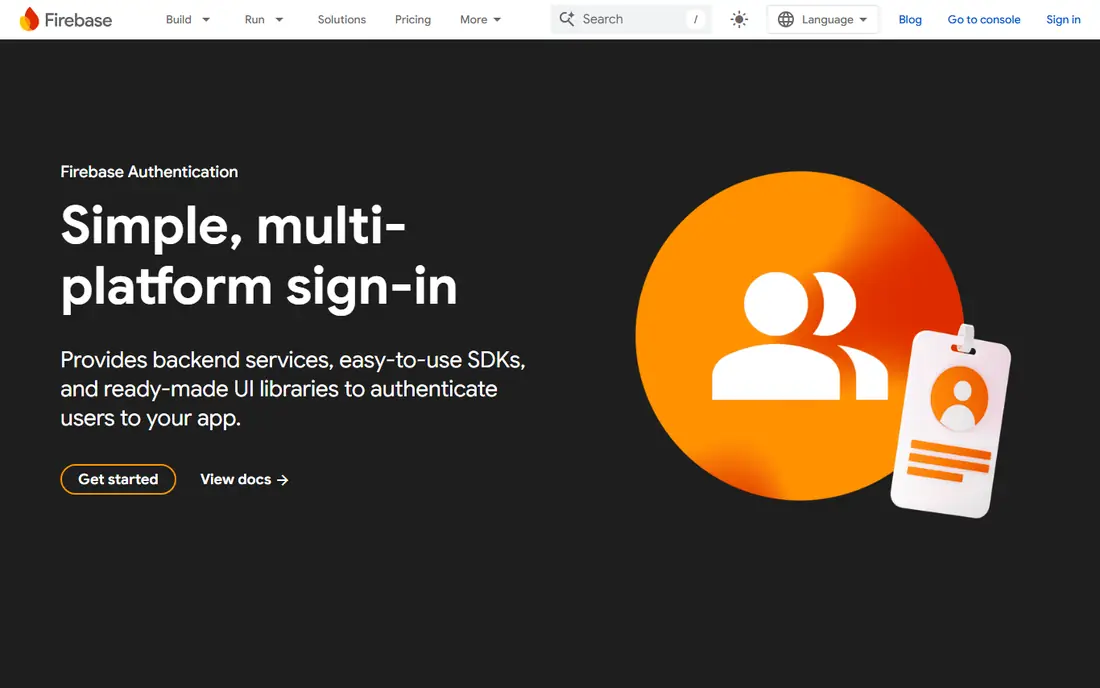Click the search magnifier icon
1100x688 pixels.
pyautogui.click(x=567, y=19)
